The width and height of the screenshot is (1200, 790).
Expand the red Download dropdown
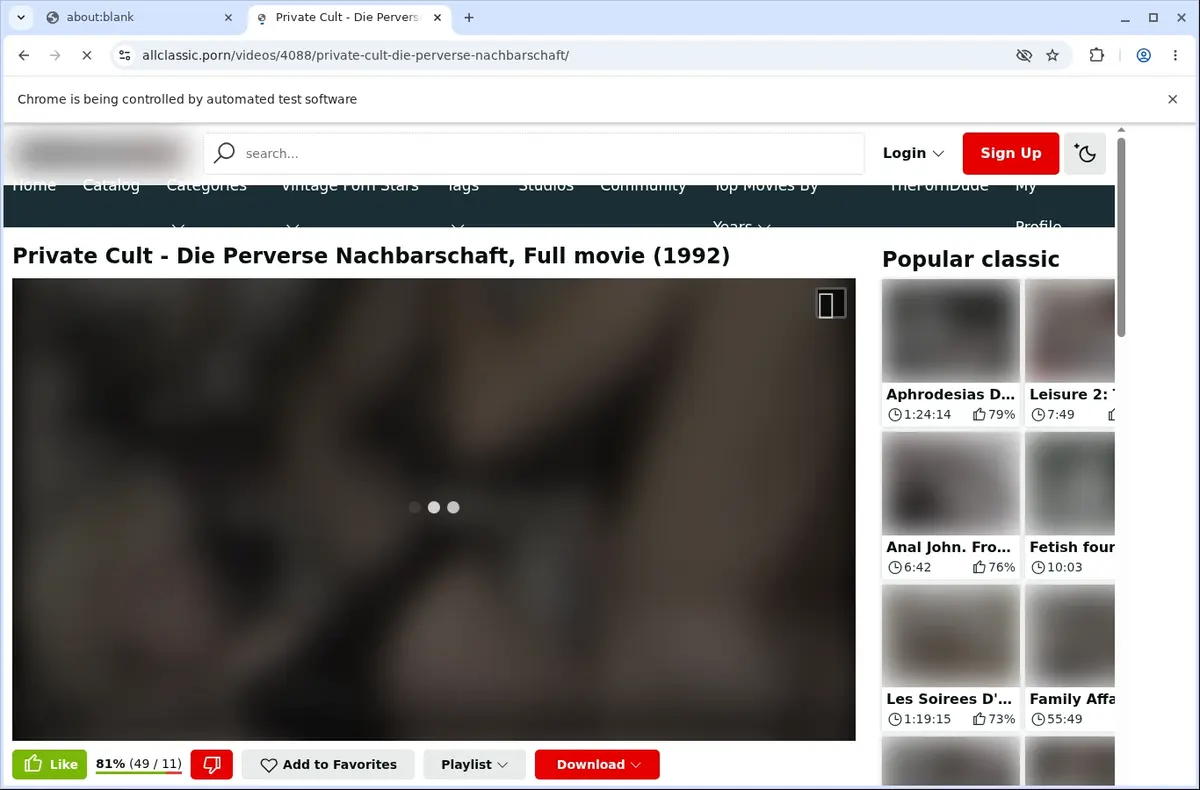[597, 764]
